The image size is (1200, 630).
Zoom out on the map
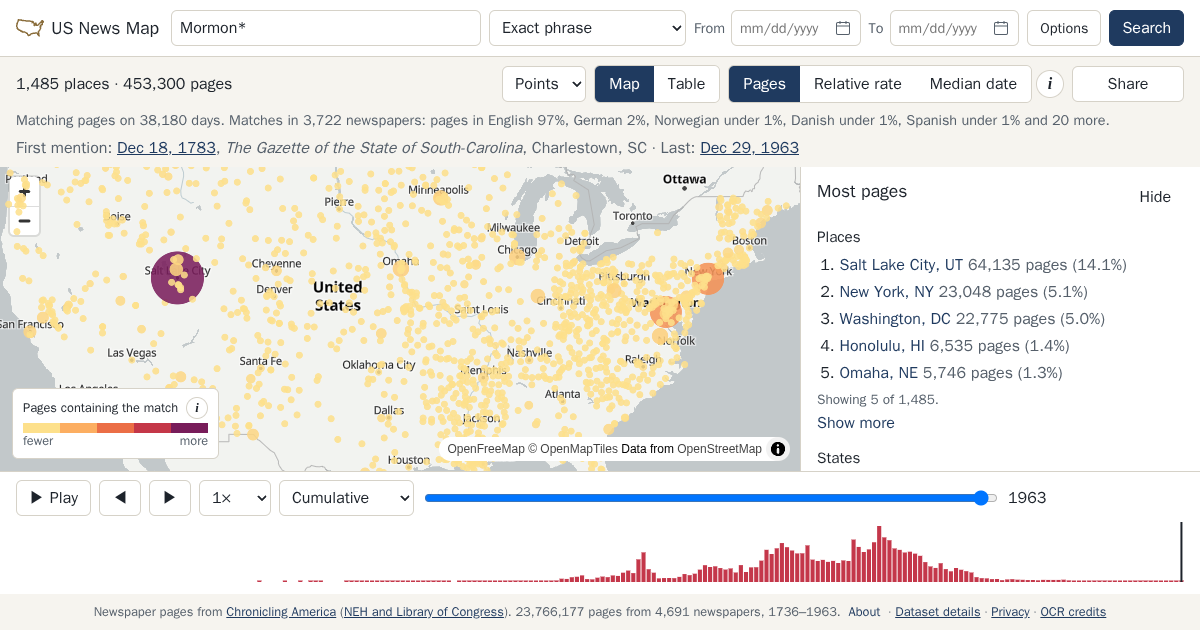[x=25, y=221]
